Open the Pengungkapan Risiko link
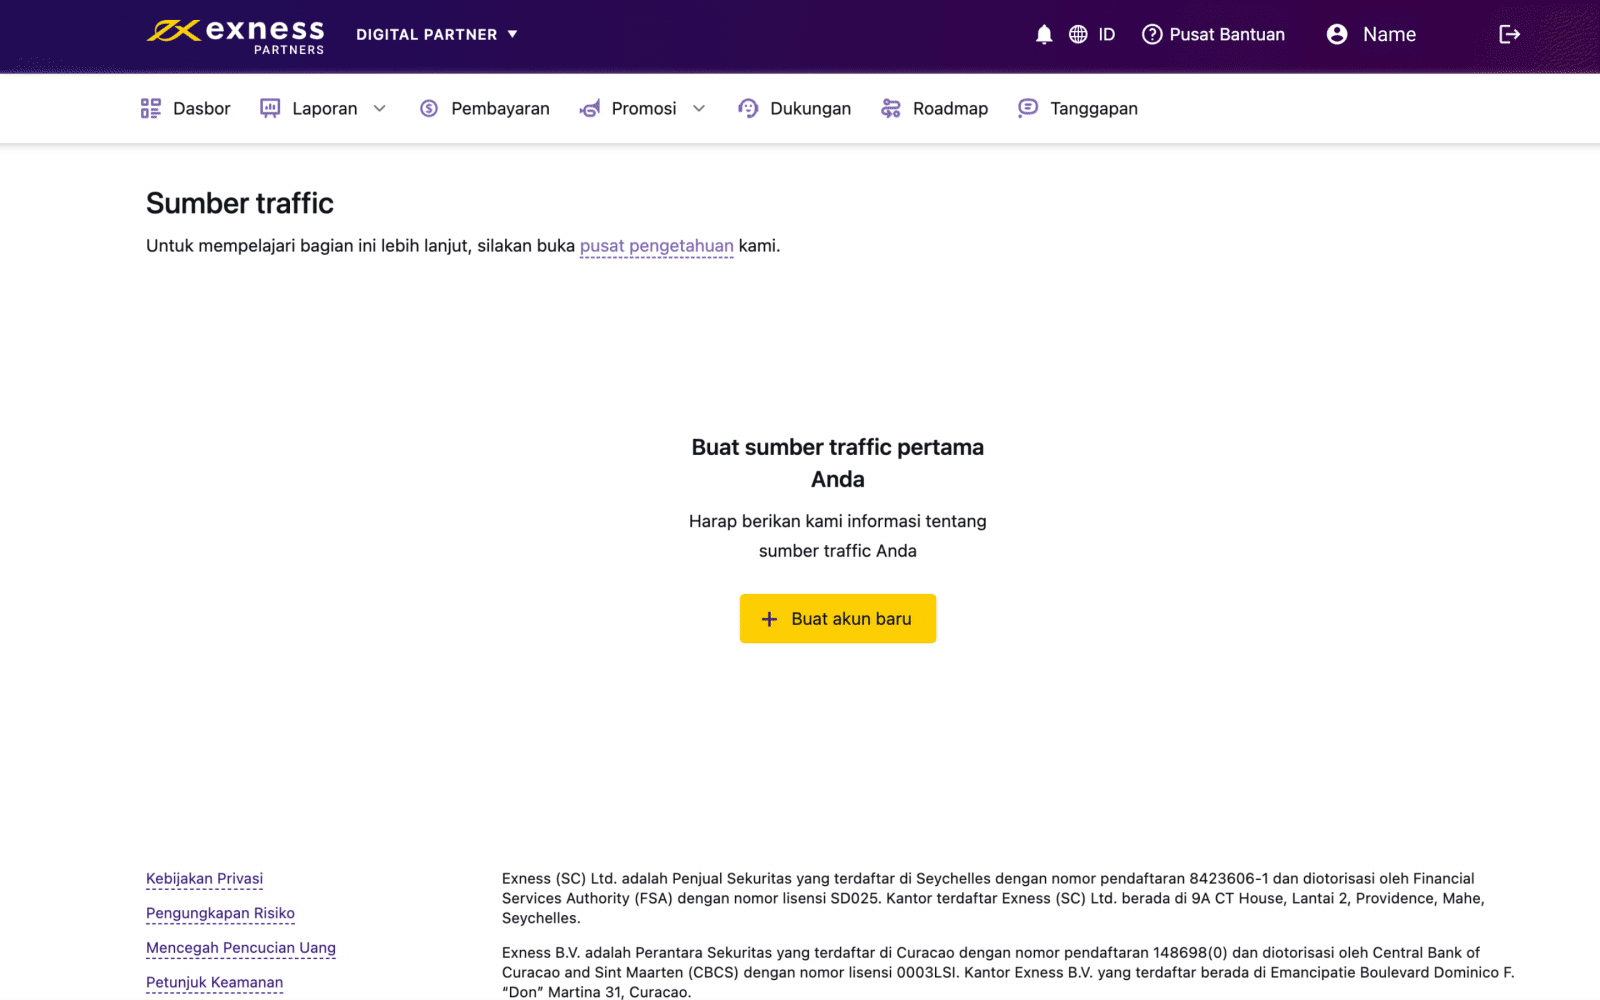This screenshot has width=1600, height=1000. pyautogui.click(x=220, y=913)
